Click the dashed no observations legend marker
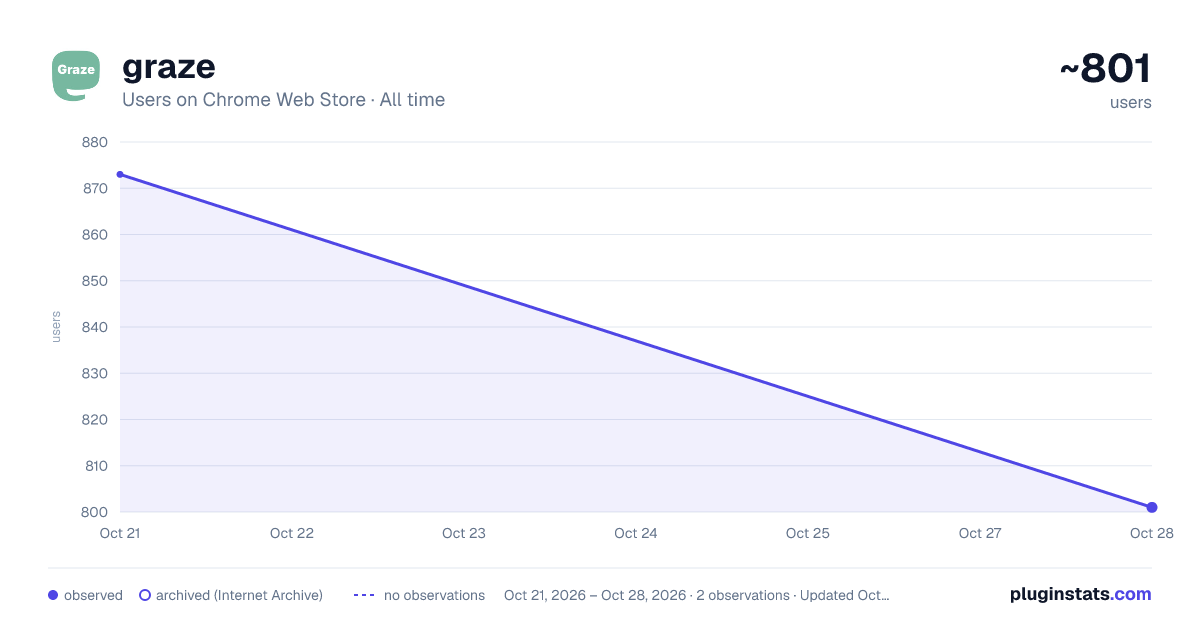 (x=364, y=595)
